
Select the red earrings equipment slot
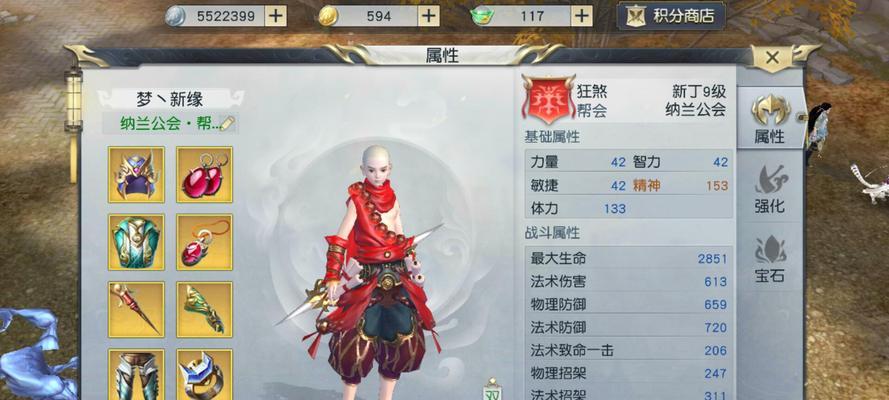coord(204,175)
